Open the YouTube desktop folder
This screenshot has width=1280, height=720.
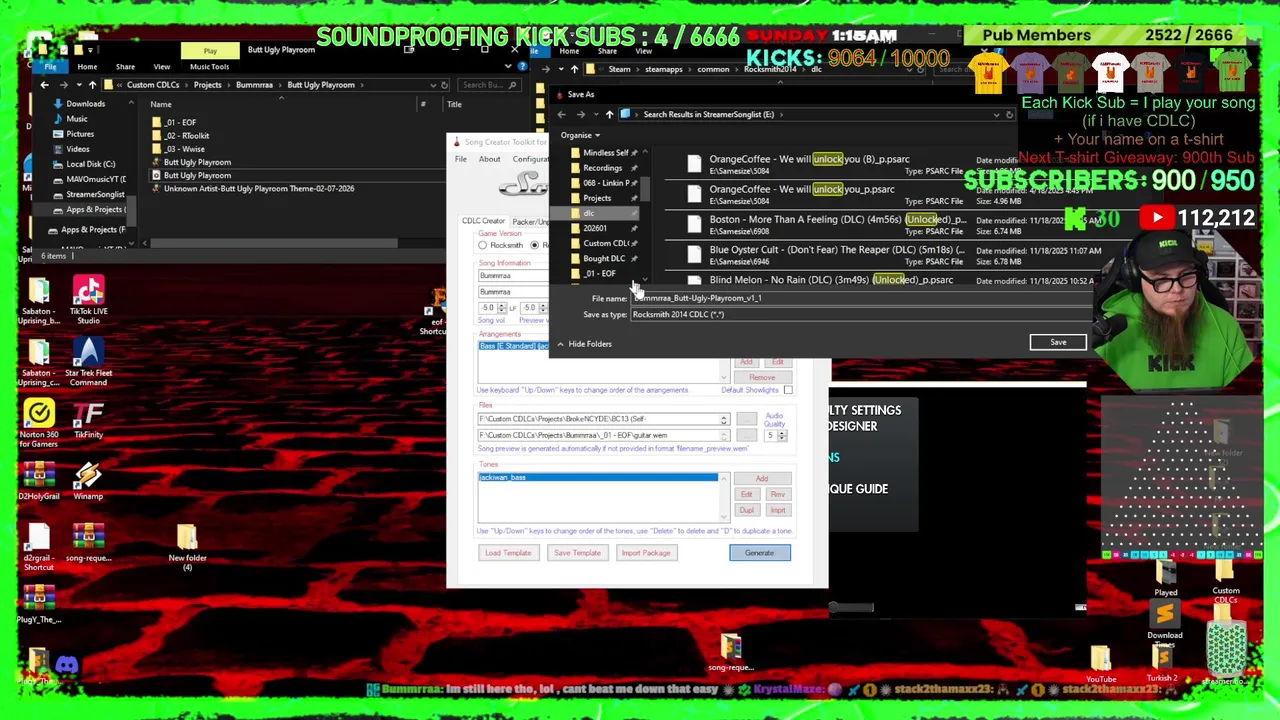pos(1101,665)
